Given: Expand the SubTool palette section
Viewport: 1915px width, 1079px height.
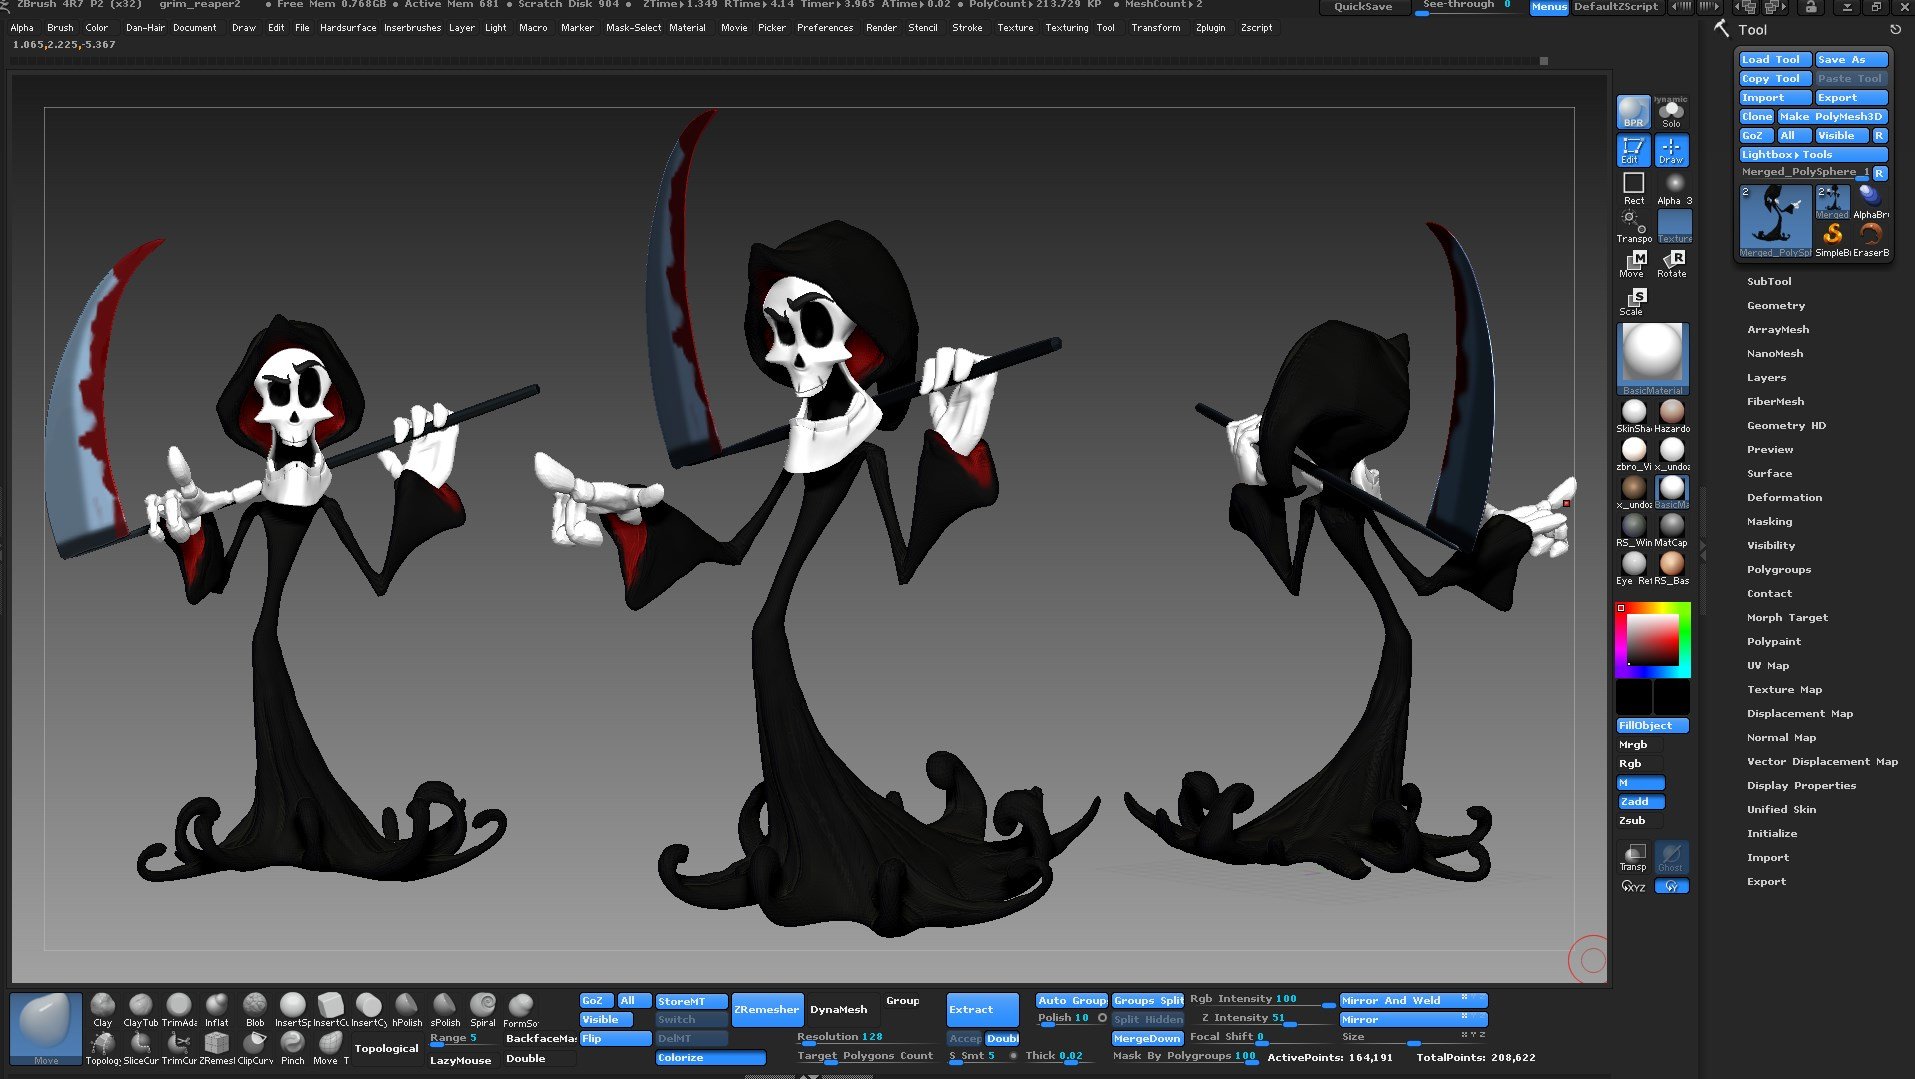Looking at the screenshot, I should click(x=1768, y=281).
